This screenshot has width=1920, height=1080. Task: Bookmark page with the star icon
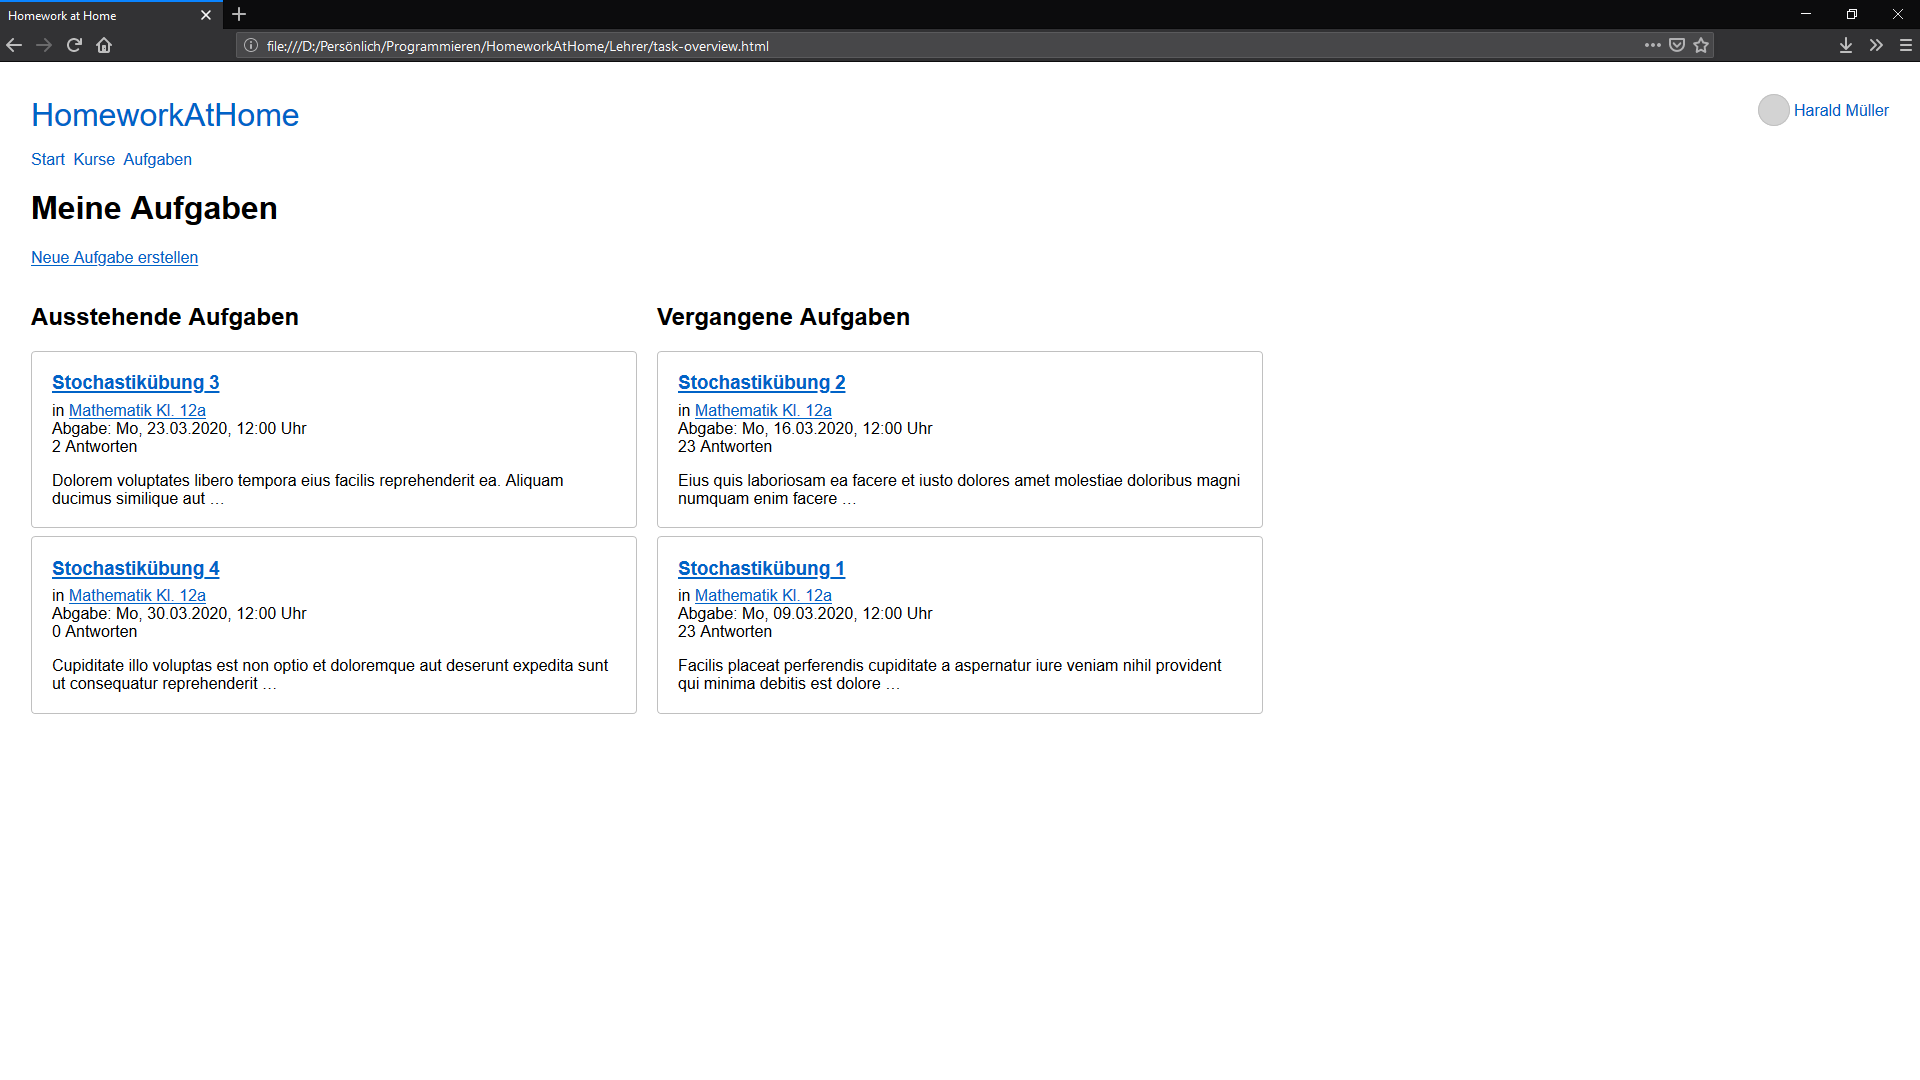click(1701, 45)
